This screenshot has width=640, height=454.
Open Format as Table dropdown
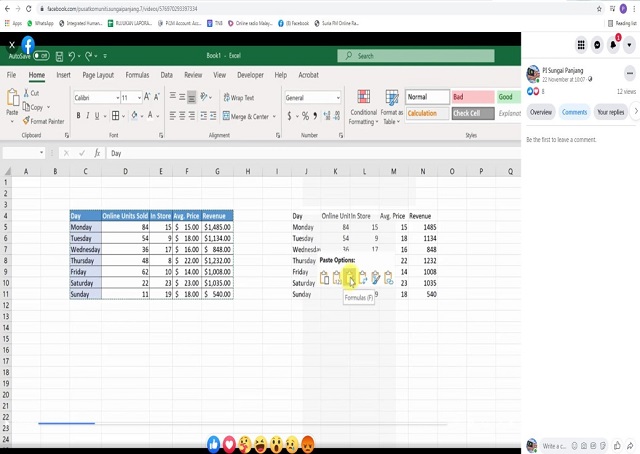coord(392,107)
